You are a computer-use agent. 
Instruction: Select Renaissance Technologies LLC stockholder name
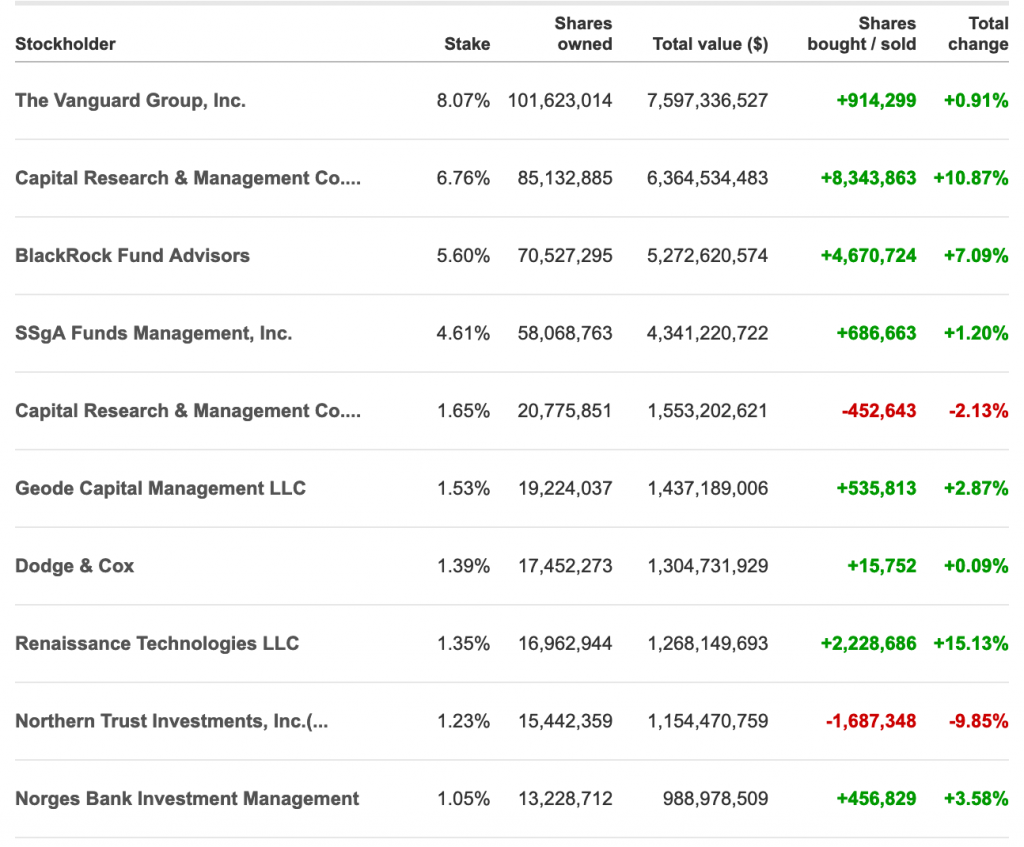point(157,643)
